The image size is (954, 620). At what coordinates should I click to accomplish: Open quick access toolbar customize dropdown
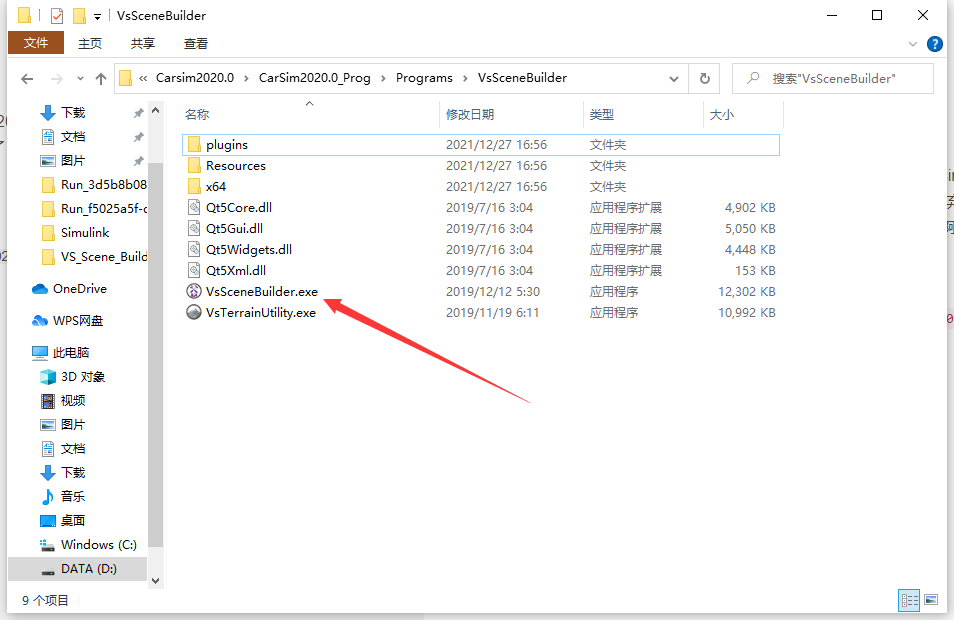click(97, 16)
